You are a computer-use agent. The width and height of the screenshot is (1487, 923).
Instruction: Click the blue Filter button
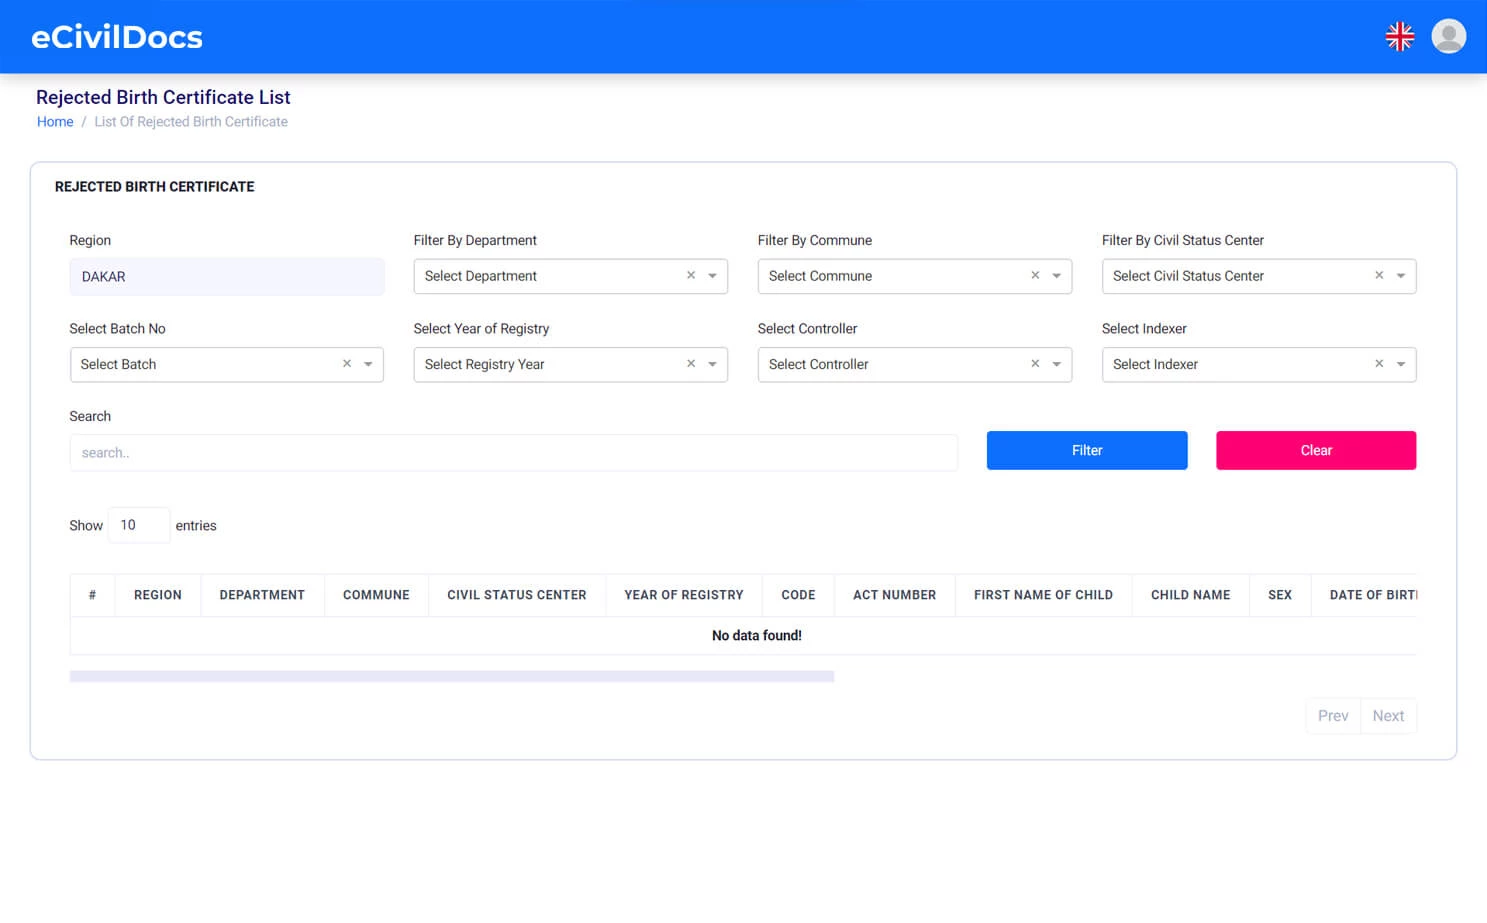[x=1086, y=450]
